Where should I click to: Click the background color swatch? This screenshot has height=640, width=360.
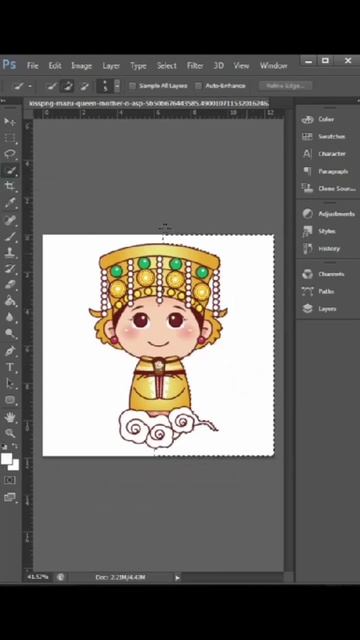15,466
